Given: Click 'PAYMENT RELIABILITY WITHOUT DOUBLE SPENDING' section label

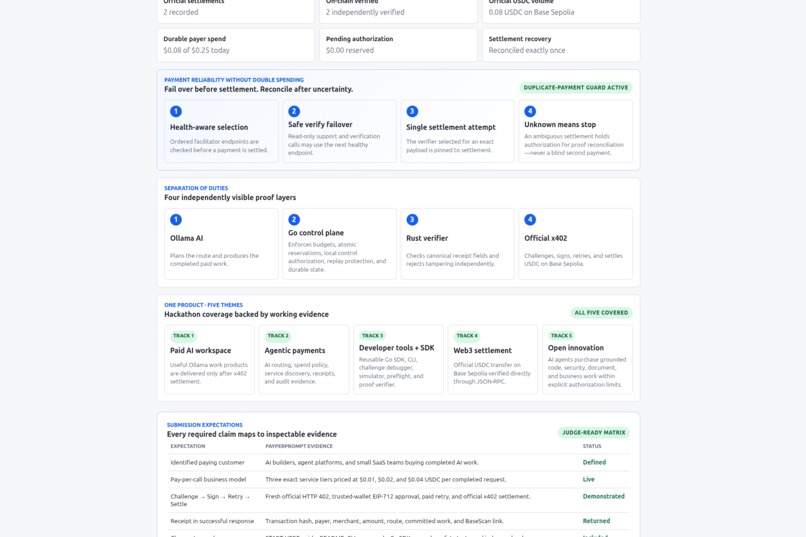Looking at the screenshot, I should pos(234,80).
